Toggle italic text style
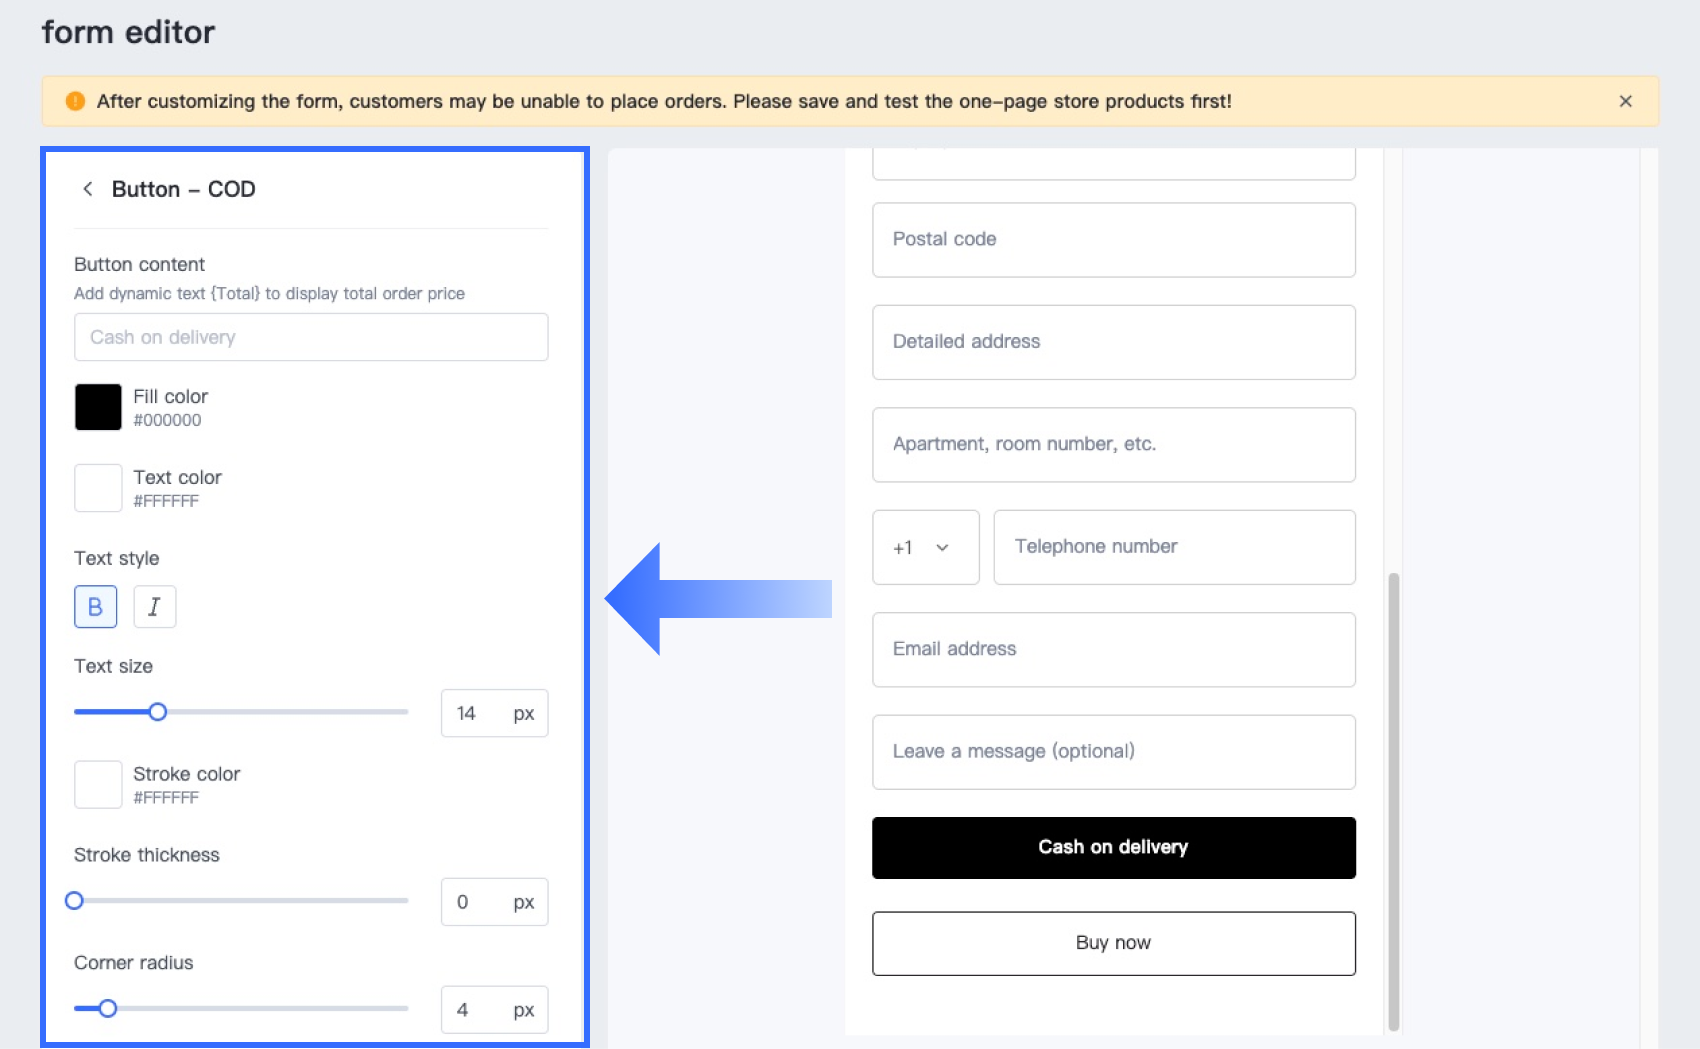This screenshot has height=1049, width=1700. pos(154,607)
